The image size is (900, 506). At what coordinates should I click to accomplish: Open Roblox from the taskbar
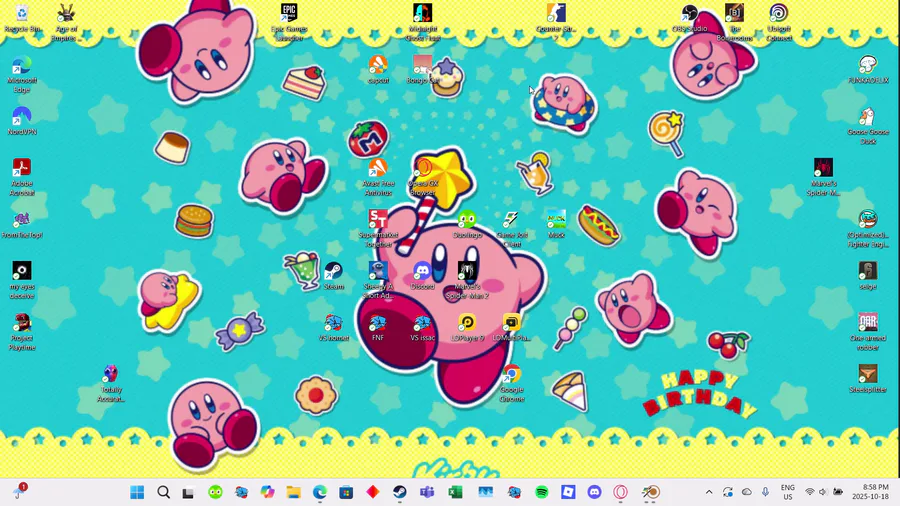tap(568, 492)
